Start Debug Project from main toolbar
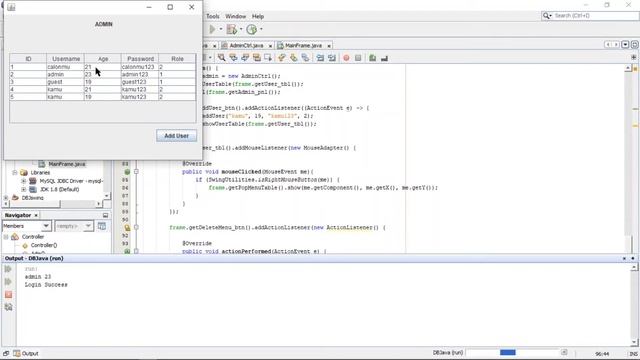 coord(231,29)
